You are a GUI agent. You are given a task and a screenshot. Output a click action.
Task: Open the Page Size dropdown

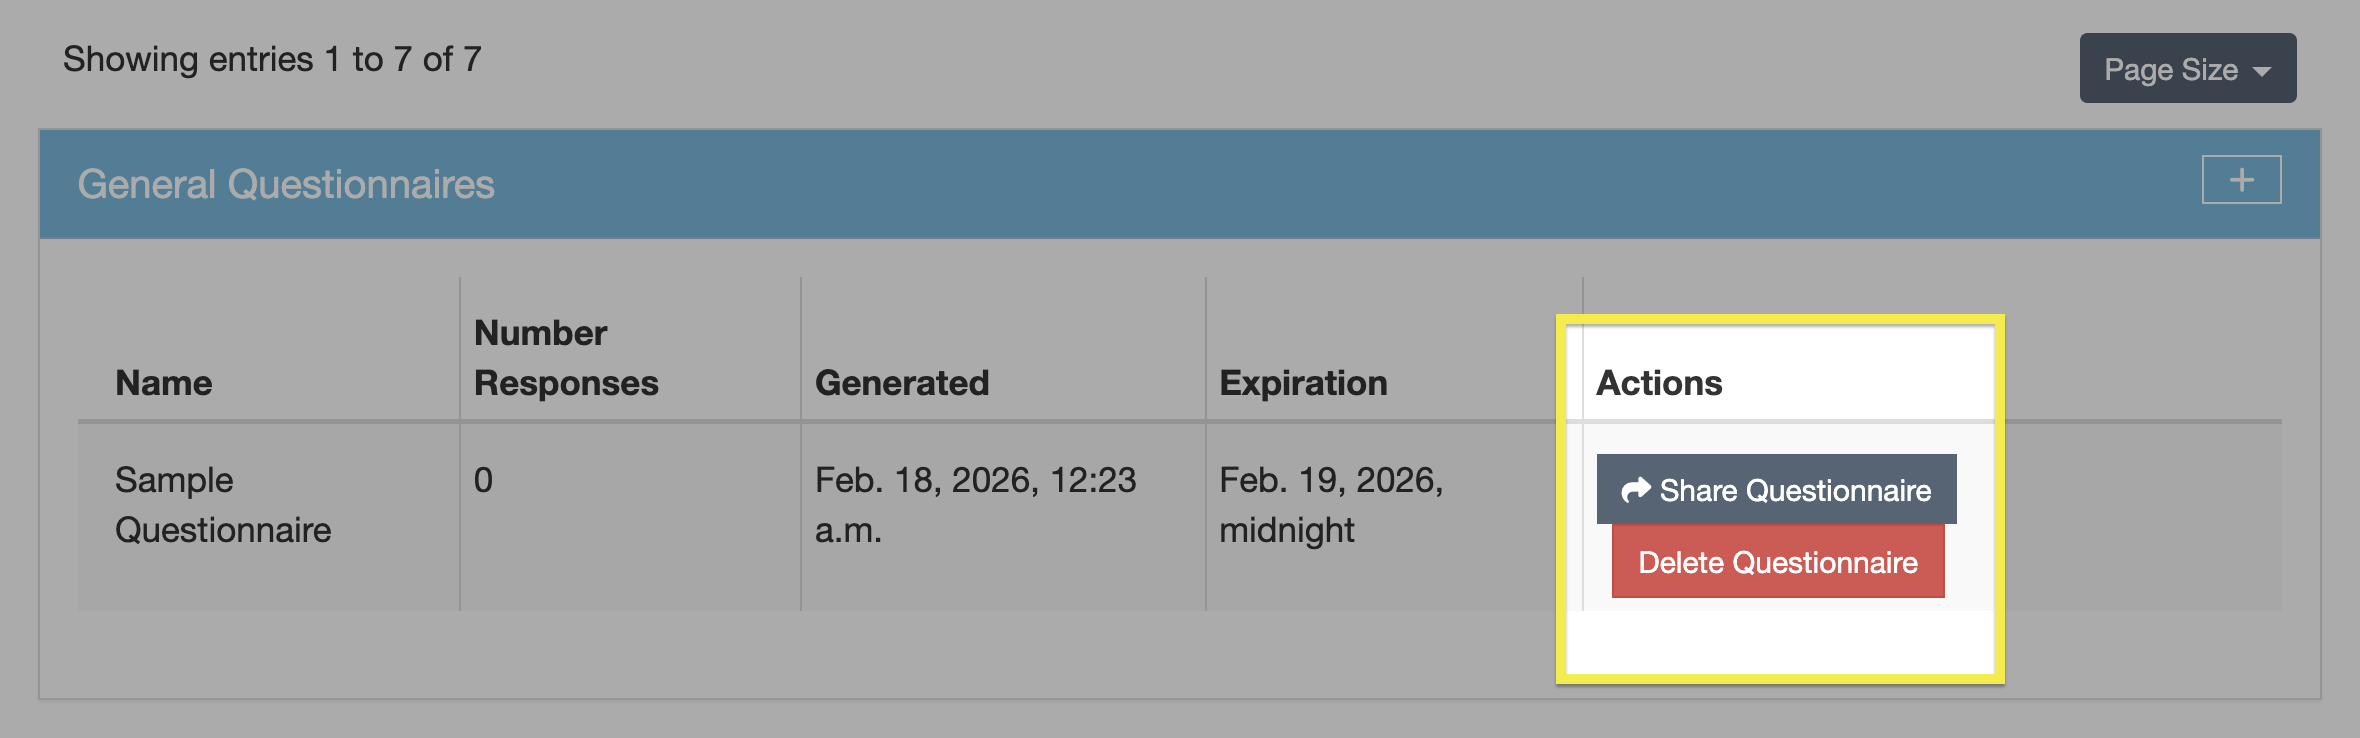pyautogui.click(x=2187, y=69)
